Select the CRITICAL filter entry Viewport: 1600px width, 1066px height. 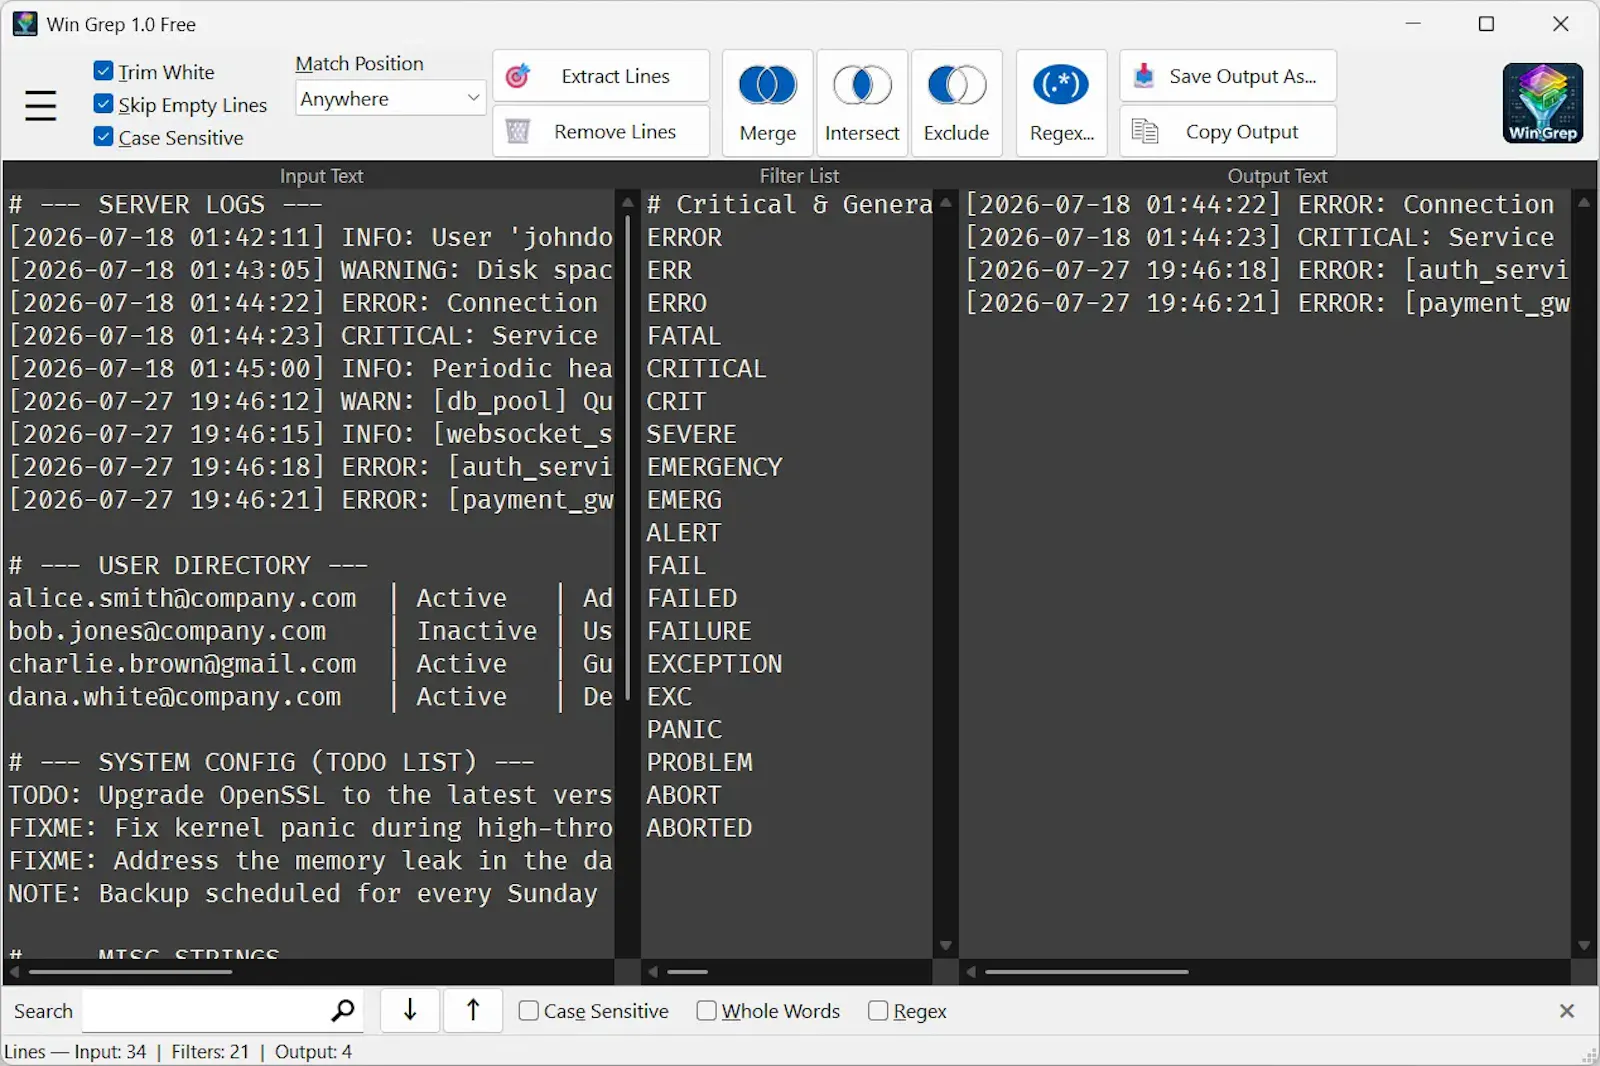(x=706, y=368)
